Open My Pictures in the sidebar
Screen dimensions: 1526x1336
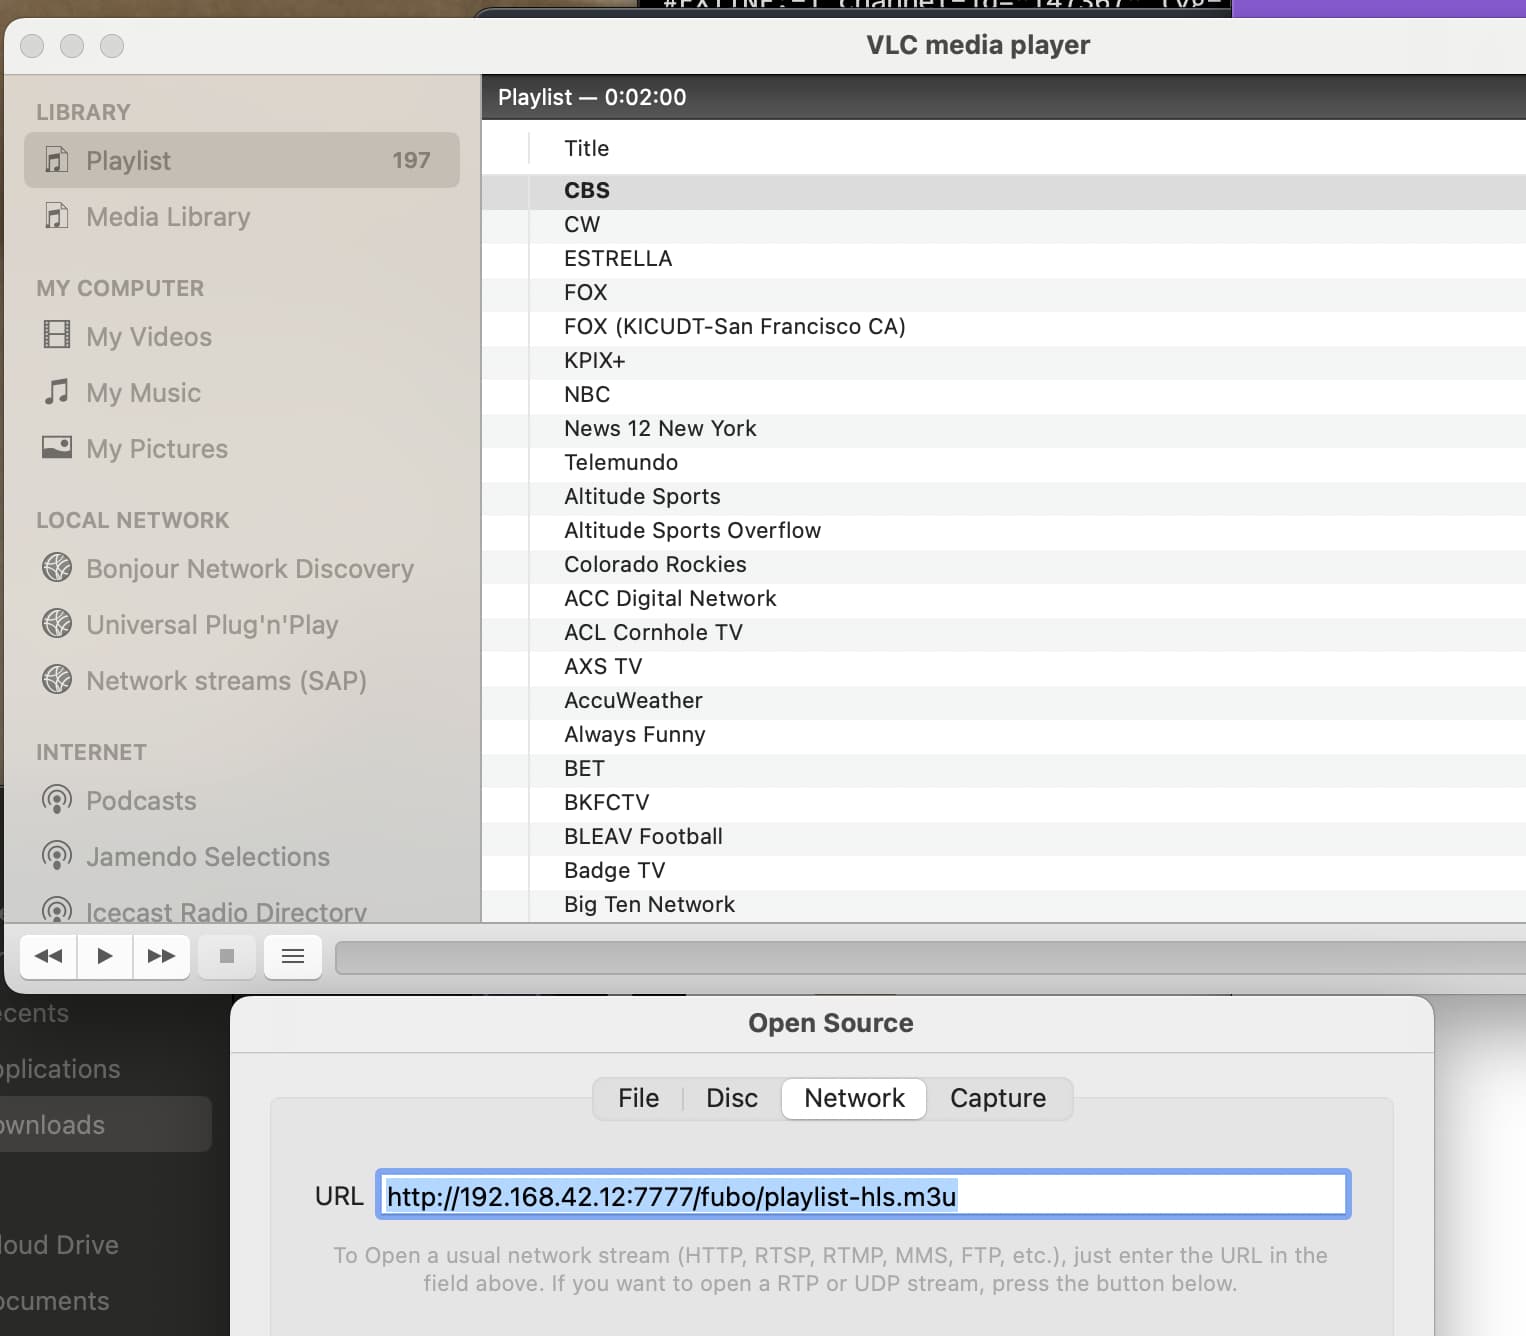tap(156, 449)
